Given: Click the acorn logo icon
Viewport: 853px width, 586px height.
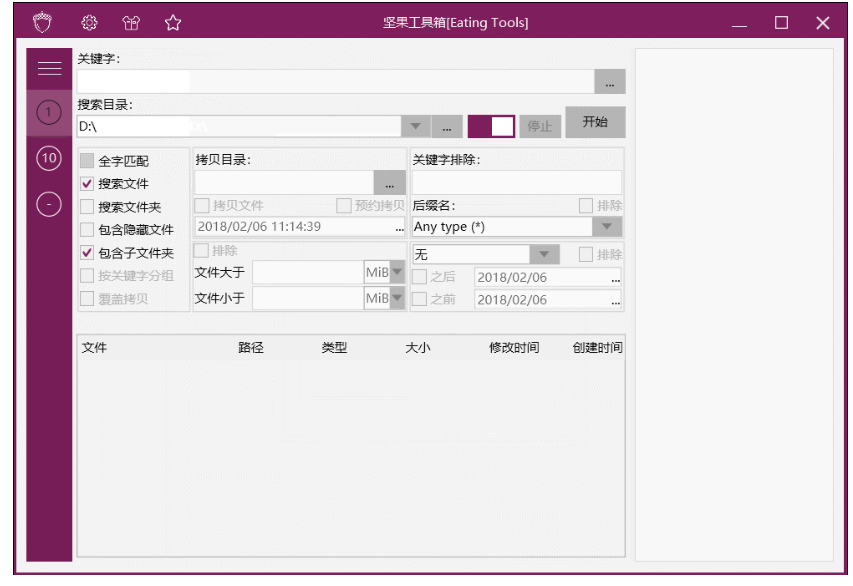Looking at the screenshot, I should (x=42, y=20).
